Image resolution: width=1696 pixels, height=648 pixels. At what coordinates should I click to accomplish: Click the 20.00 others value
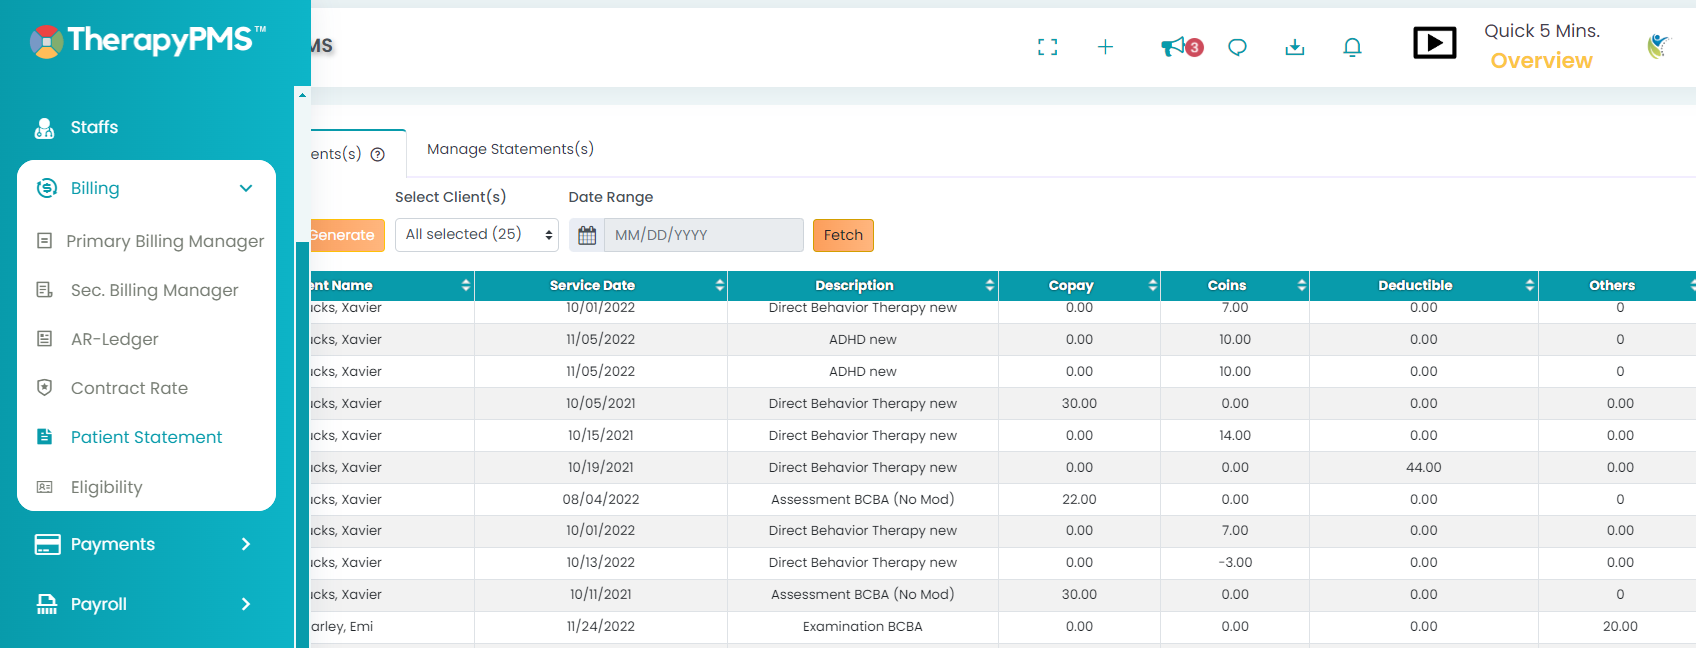1620,626
